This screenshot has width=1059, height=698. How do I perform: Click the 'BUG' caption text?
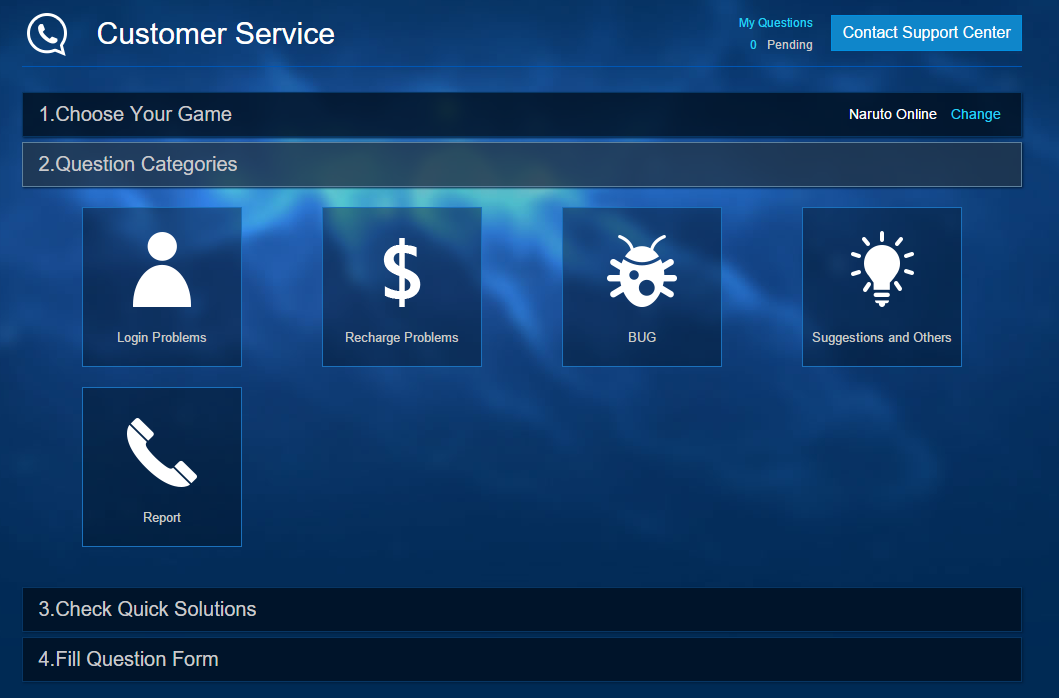pos(642,338)
